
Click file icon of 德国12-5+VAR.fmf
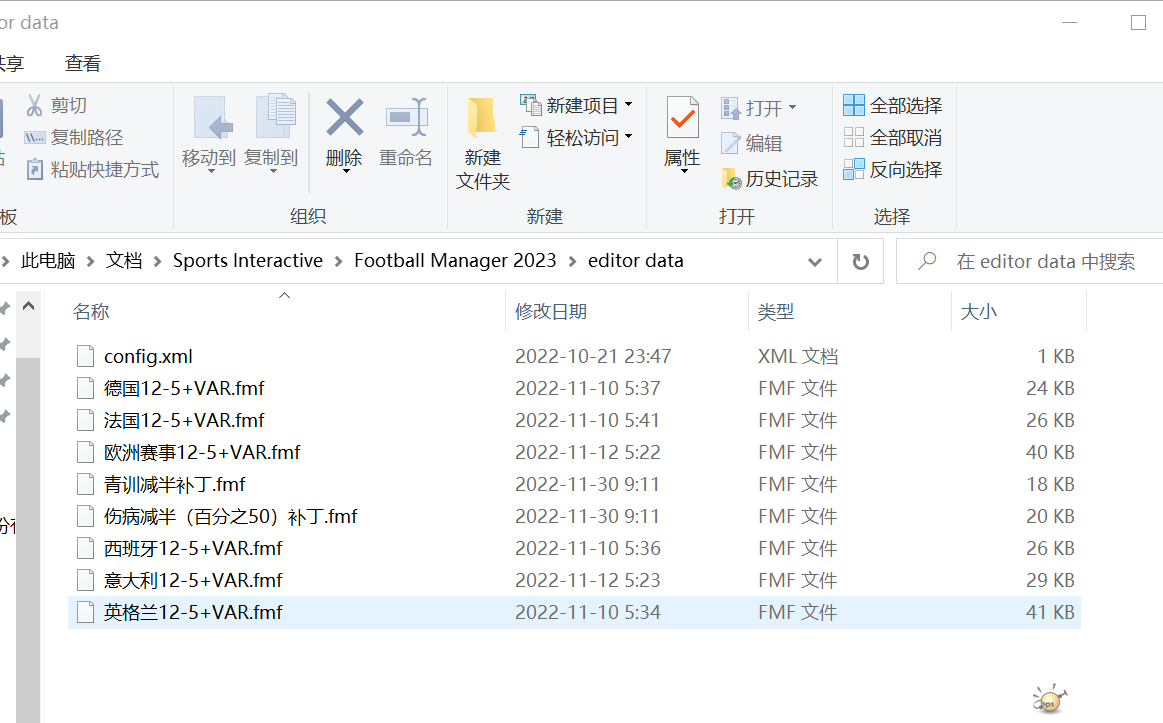[85, 389]
